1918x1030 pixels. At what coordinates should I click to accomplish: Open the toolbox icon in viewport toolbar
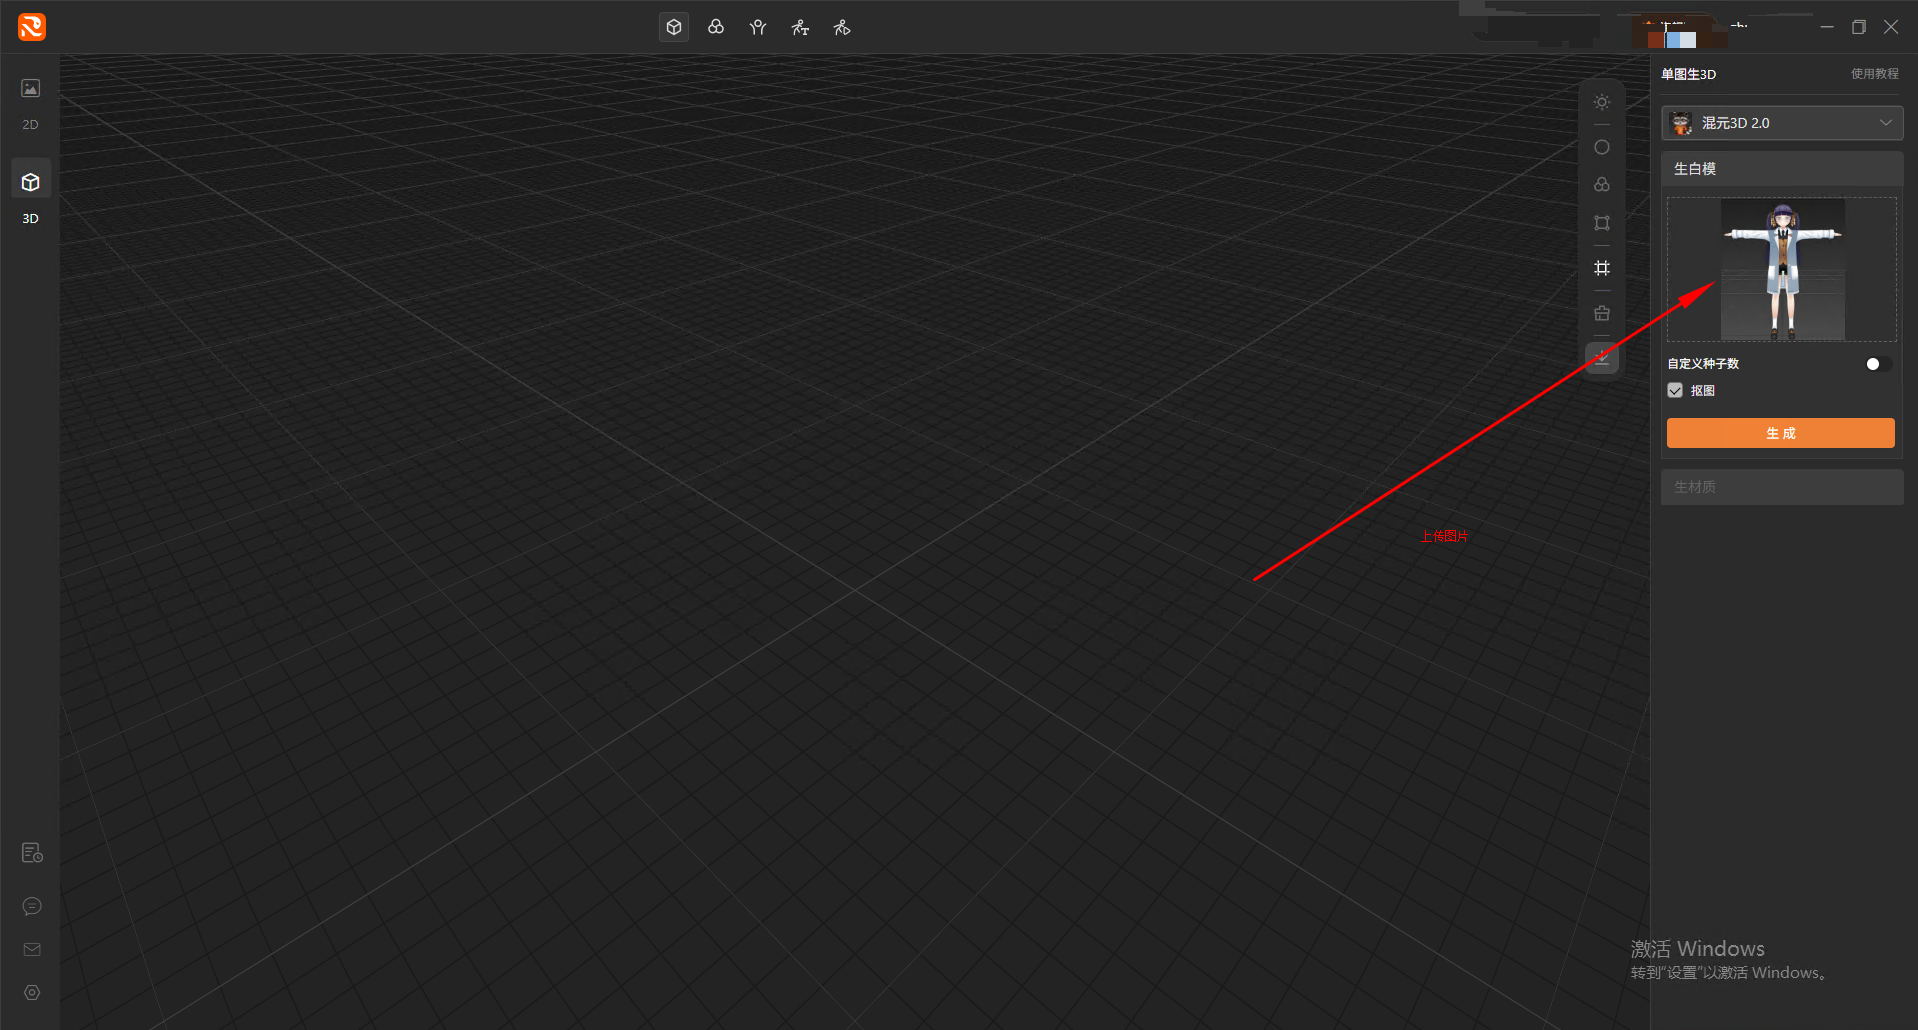pyautogui.click(x=1602, y=313)
